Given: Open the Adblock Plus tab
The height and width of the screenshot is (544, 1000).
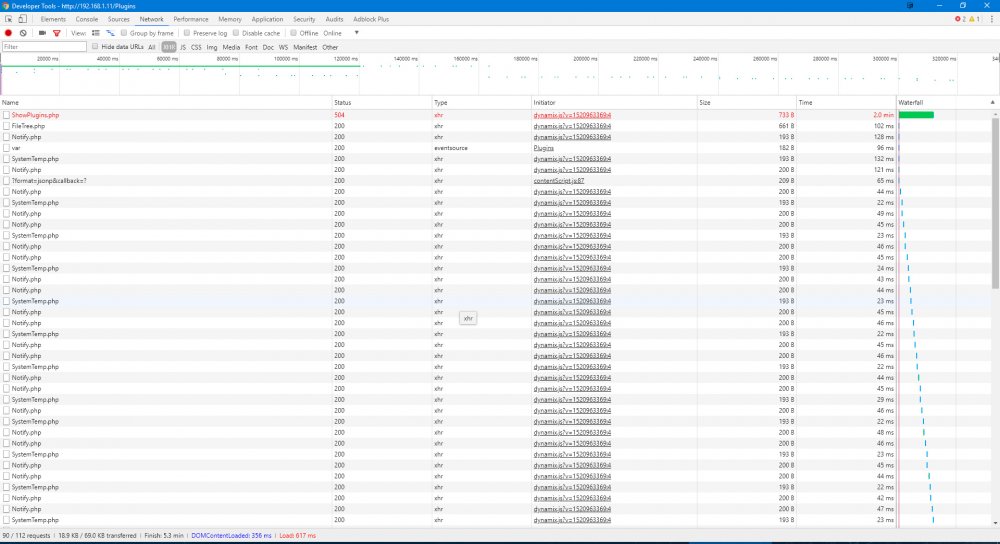Looking at the screenshot, I should (x=371, y=19).
